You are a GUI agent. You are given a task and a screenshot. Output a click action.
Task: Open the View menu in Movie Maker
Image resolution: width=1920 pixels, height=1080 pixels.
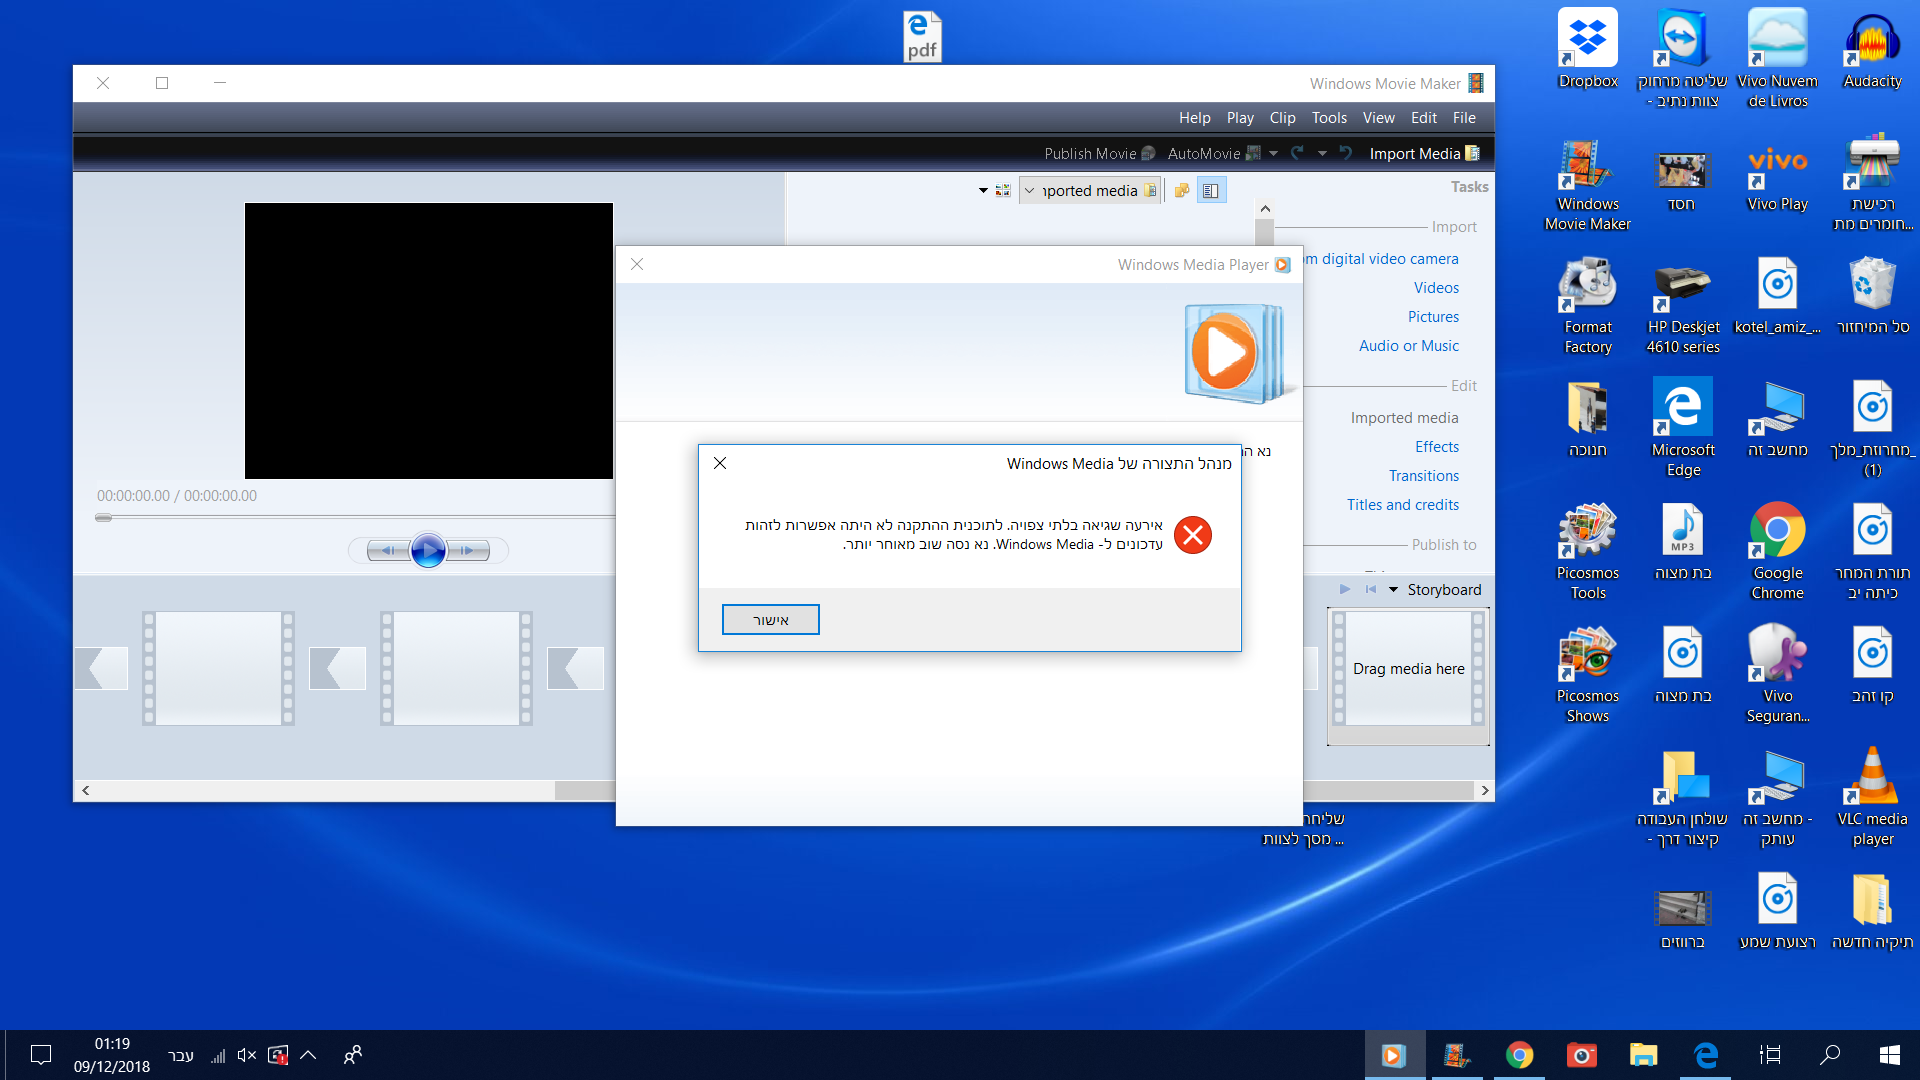(x=1379, y=118)
